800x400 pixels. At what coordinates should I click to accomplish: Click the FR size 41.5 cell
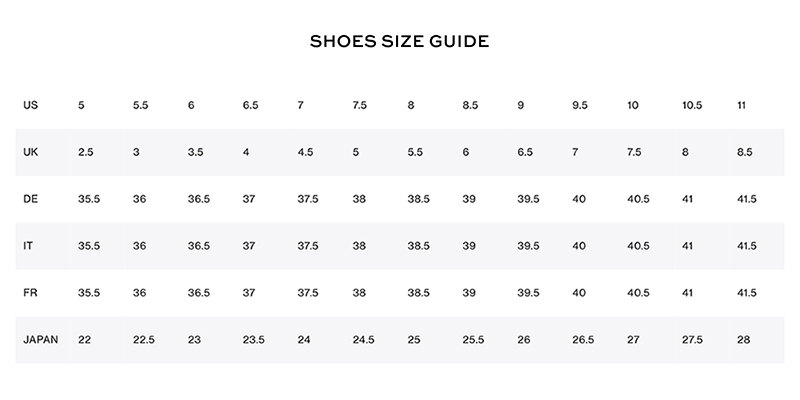pos(748,293)
